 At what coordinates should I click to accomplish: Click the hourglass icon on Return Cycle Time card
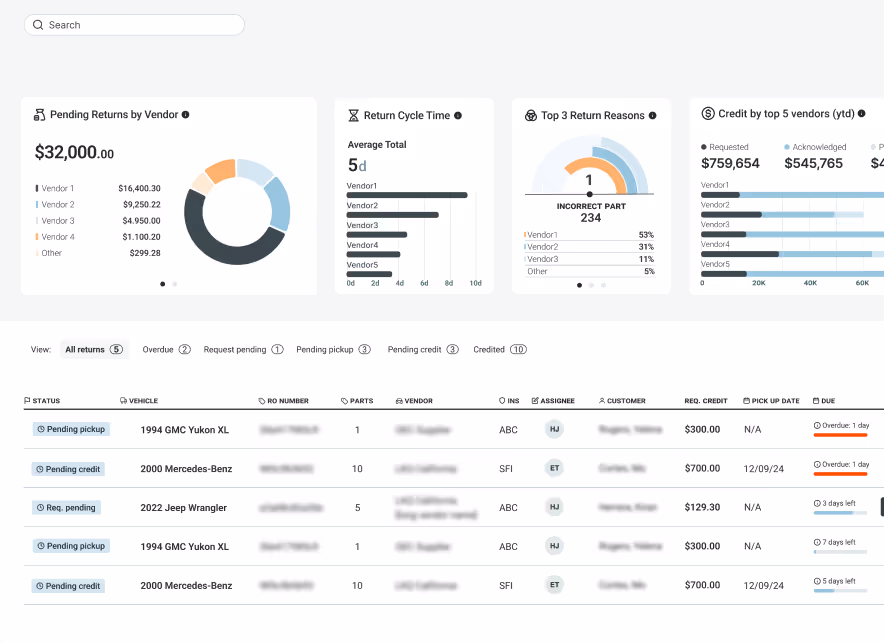coord(353,115)
